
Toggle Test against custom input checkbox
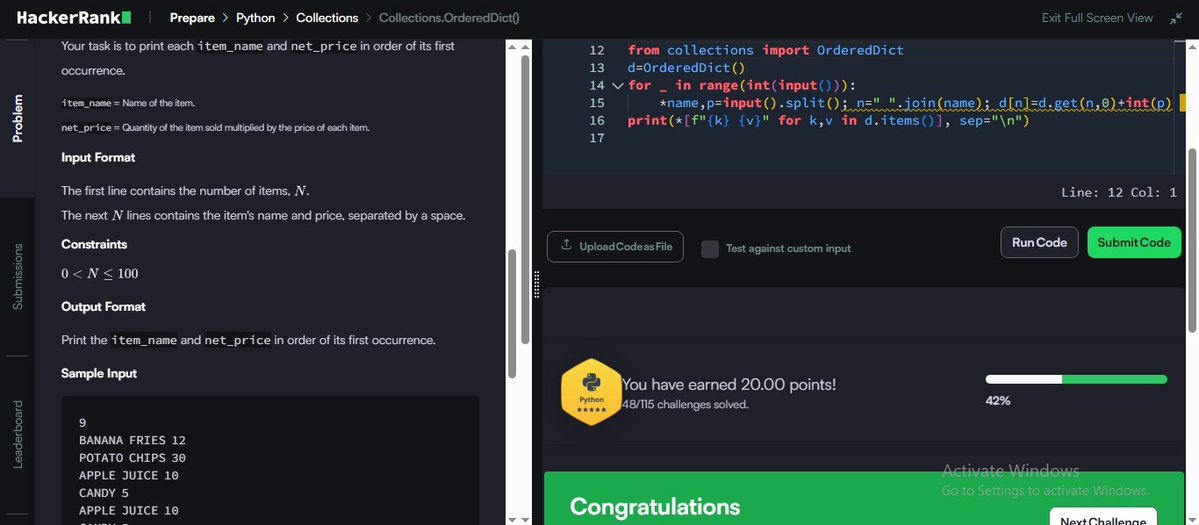(x=710, y=248)
